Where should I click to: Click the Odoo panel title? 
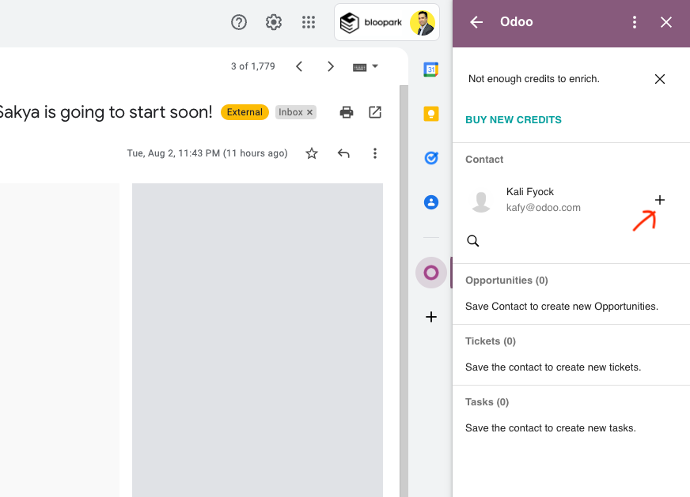(x=516, y=22)
